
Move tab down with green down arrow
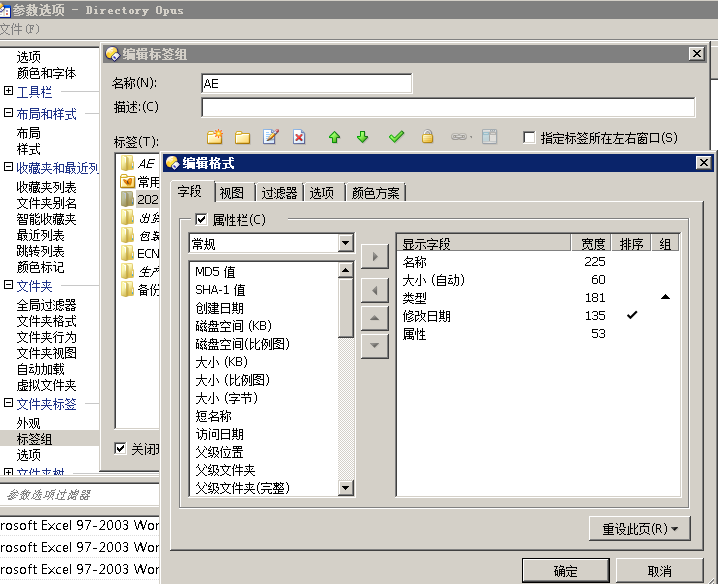[363, 137]
